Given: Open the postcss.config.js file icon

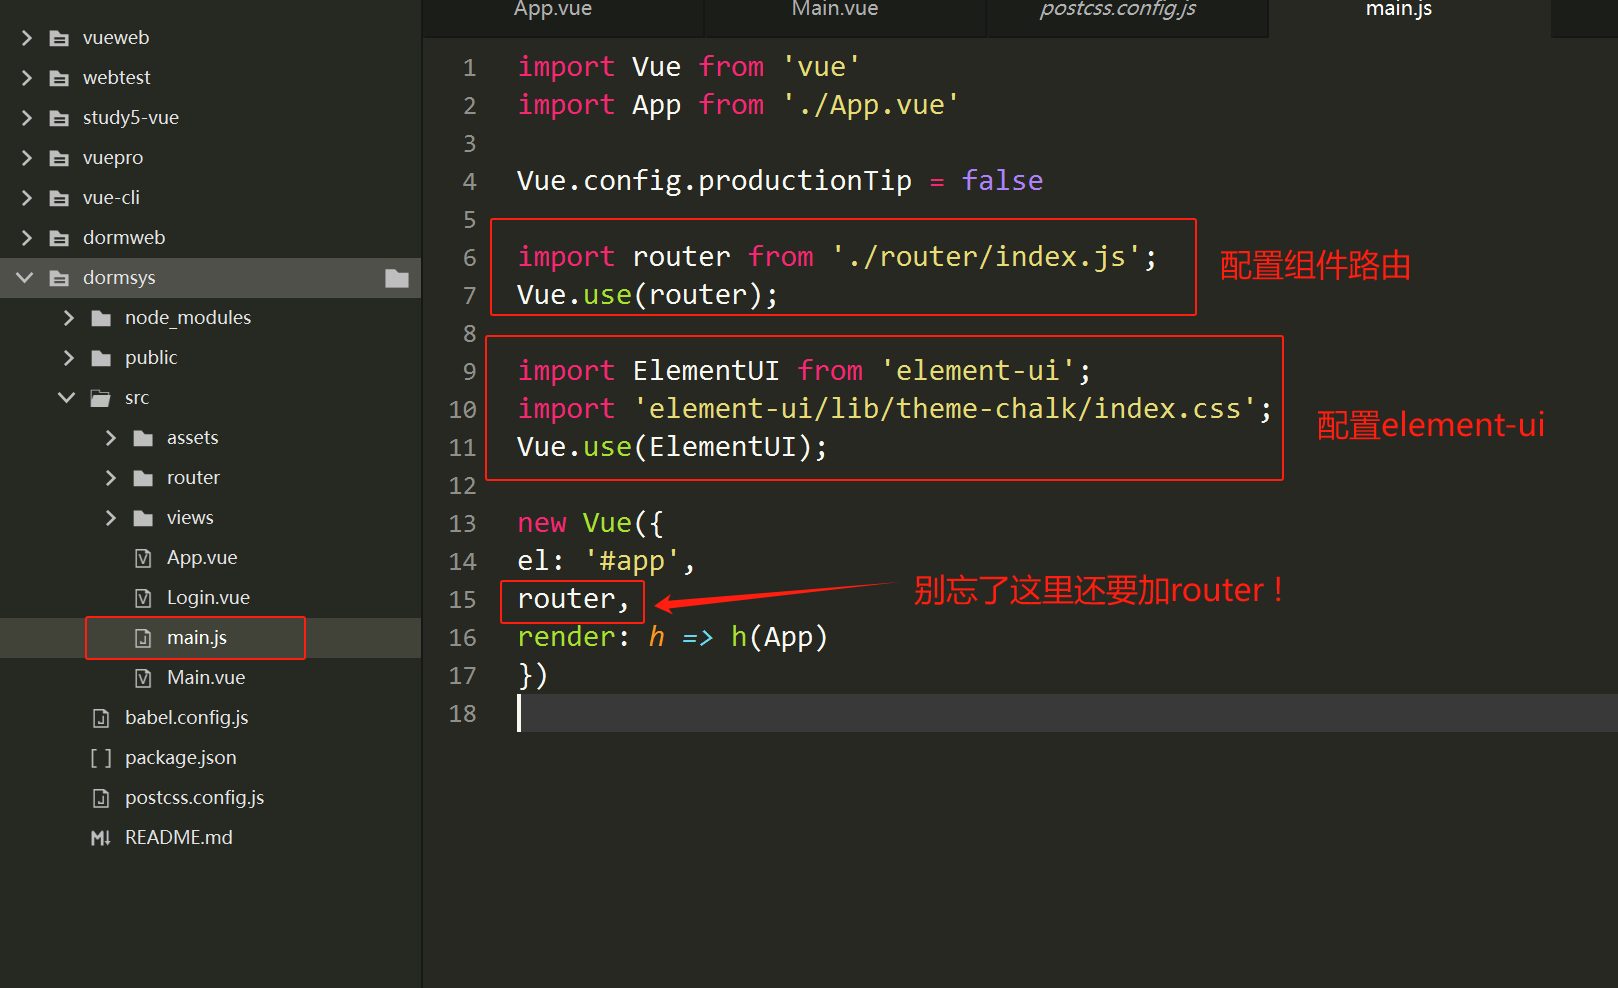Looking at the screenshot, I should click(x=100, y=797).
